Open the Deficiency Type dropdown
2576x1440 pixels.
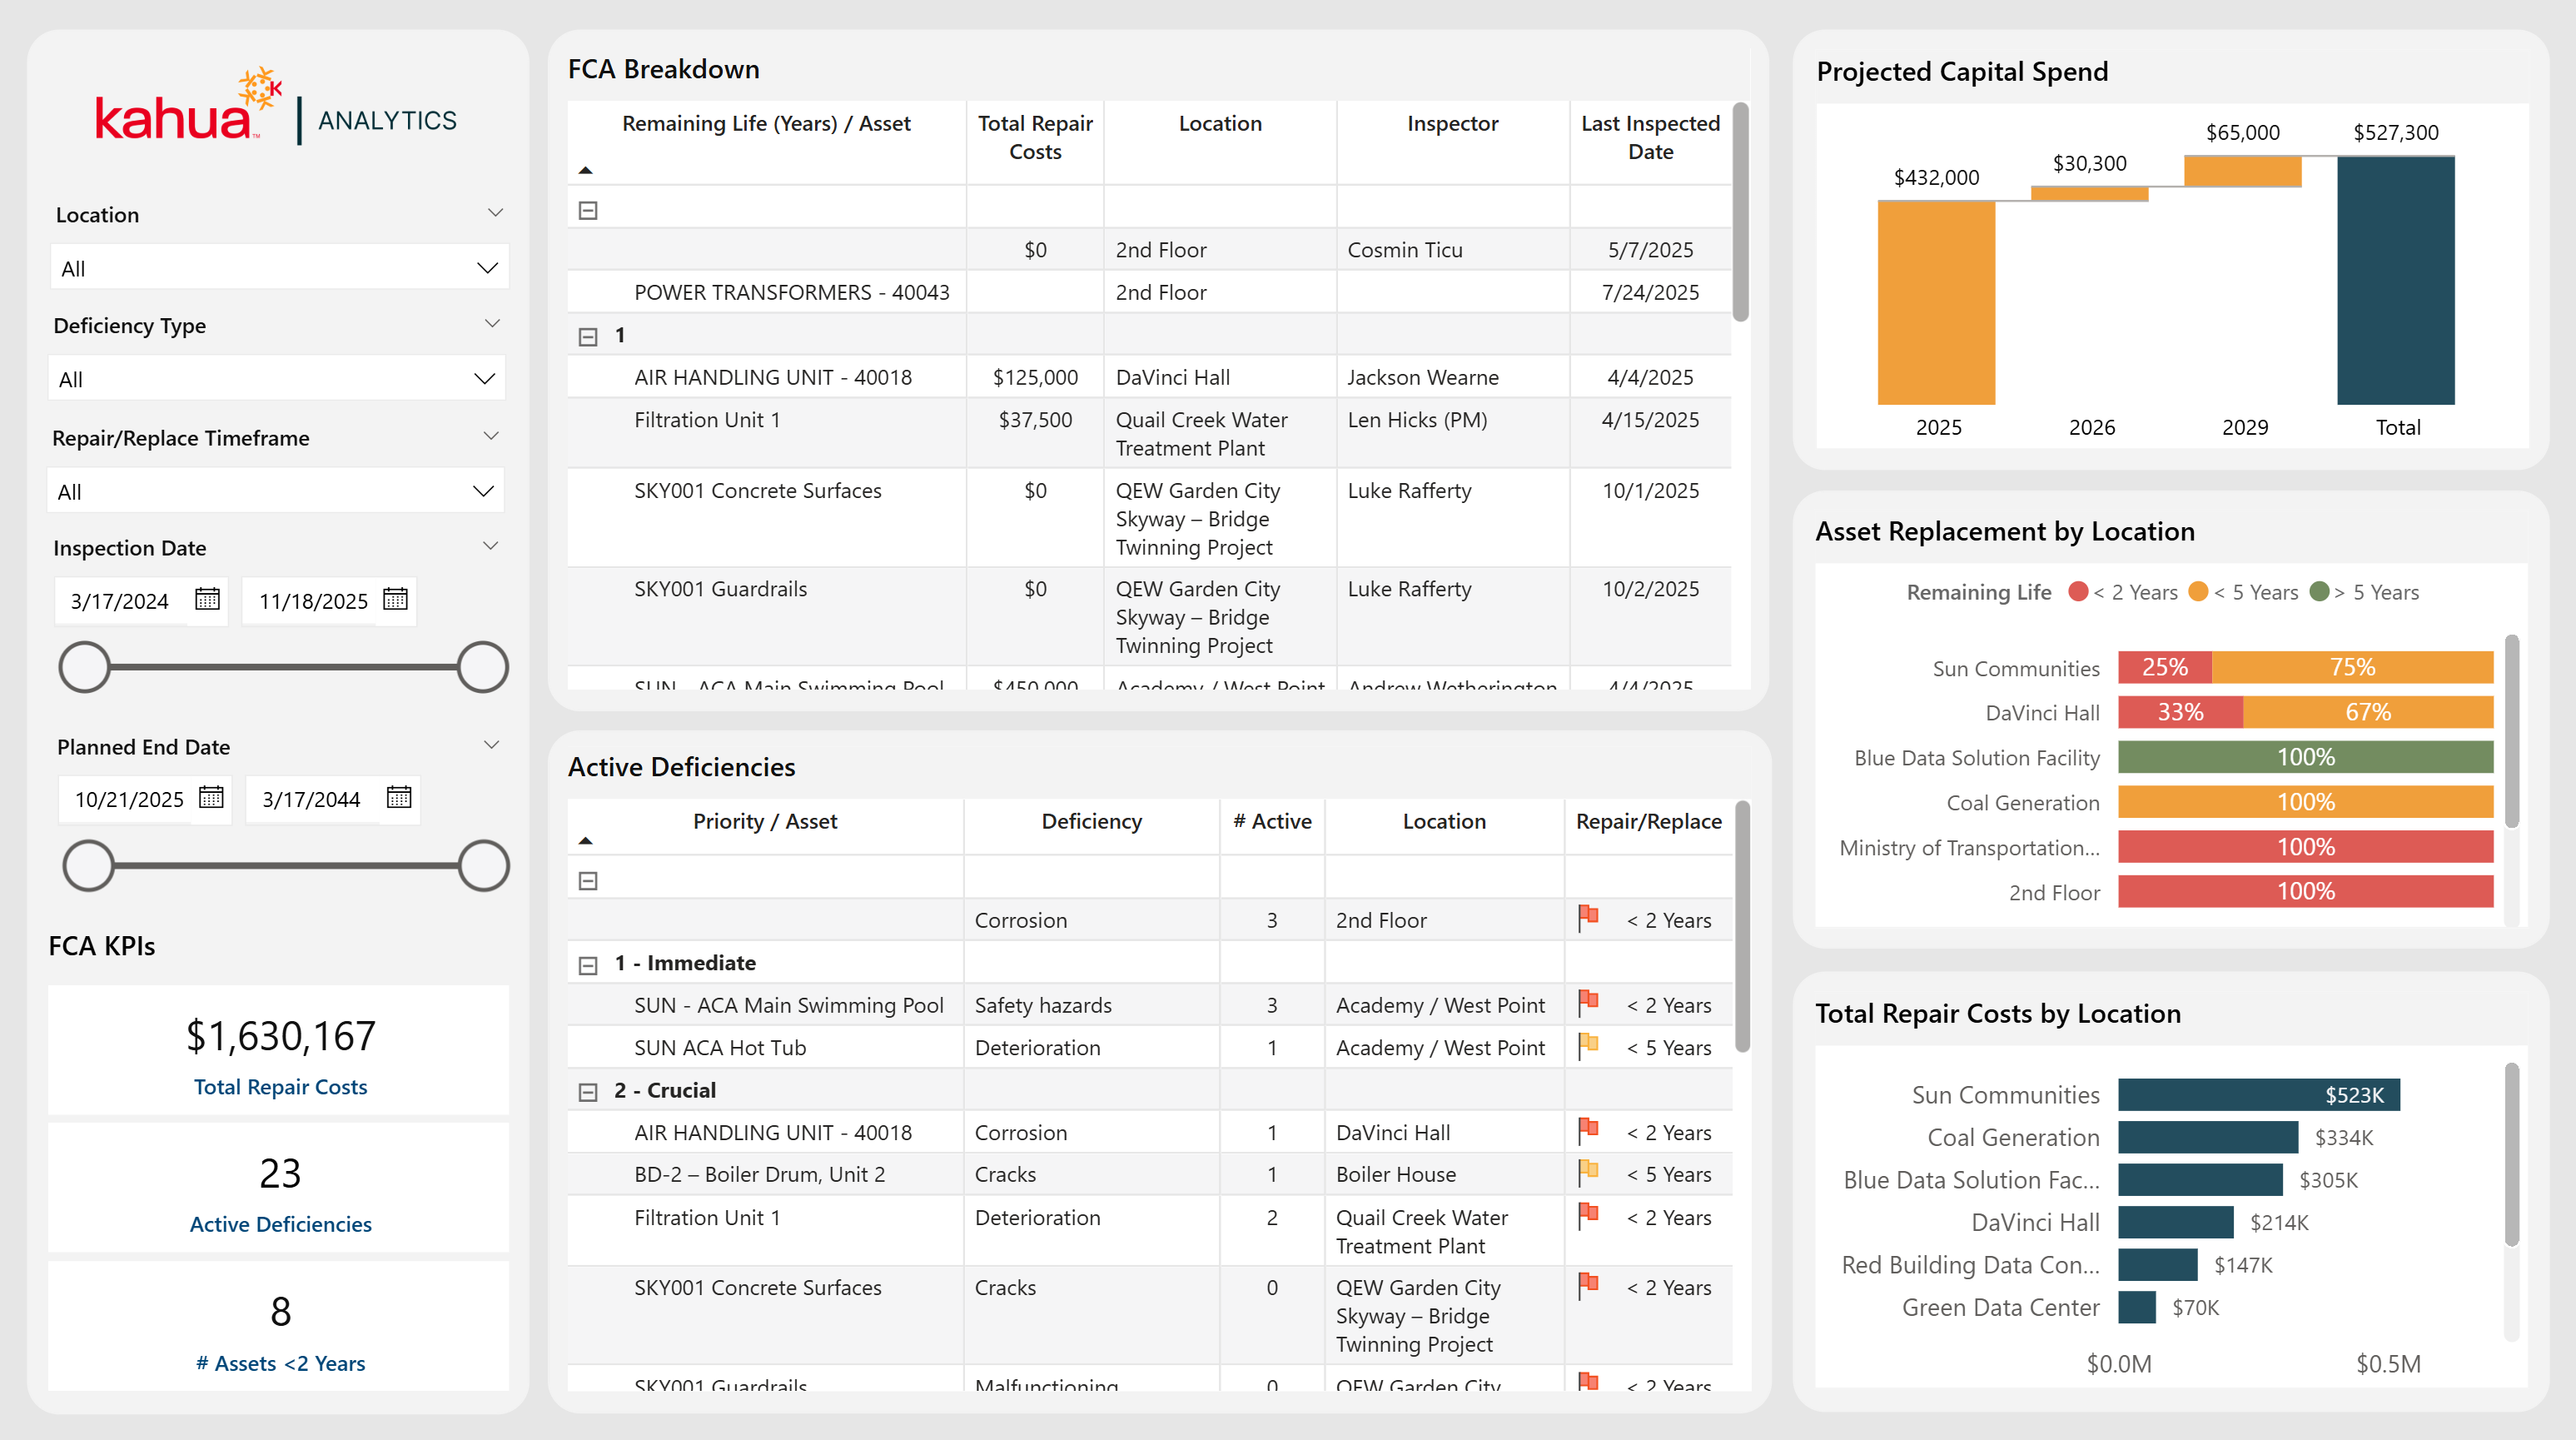pyautogui.click(x=277, y=379)
